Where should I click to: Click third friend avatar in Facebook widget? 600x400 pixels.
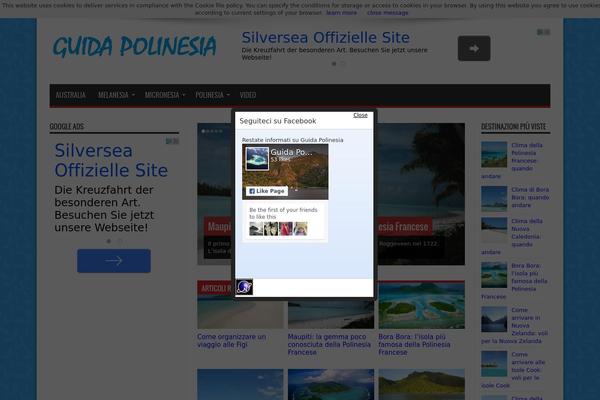click(286, 229)
